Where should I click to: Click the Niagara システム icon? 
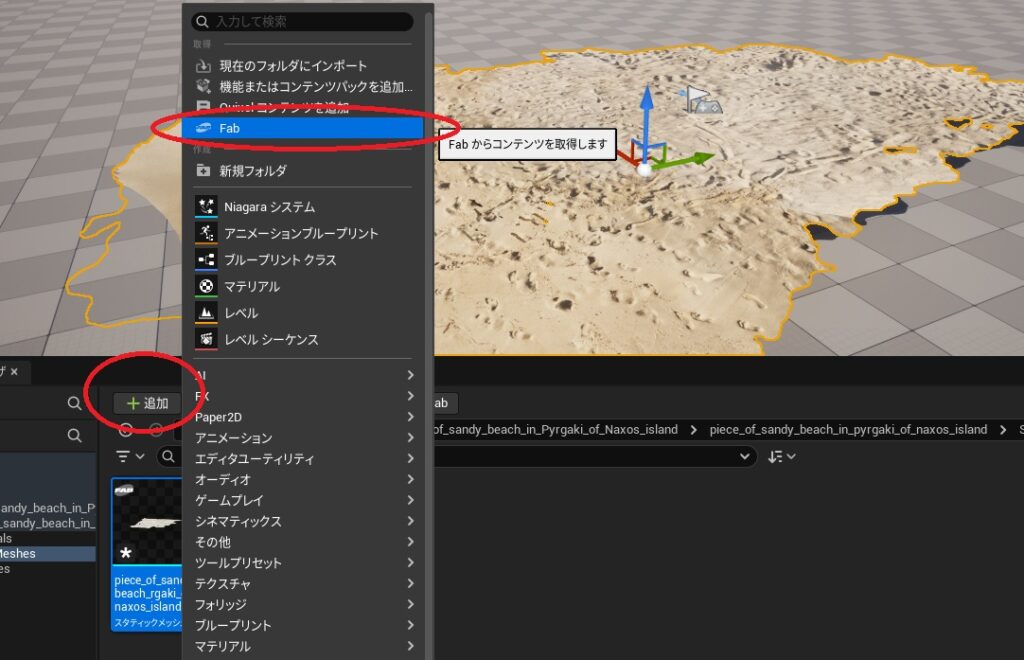pyautogui.click(x=205, y=207)
